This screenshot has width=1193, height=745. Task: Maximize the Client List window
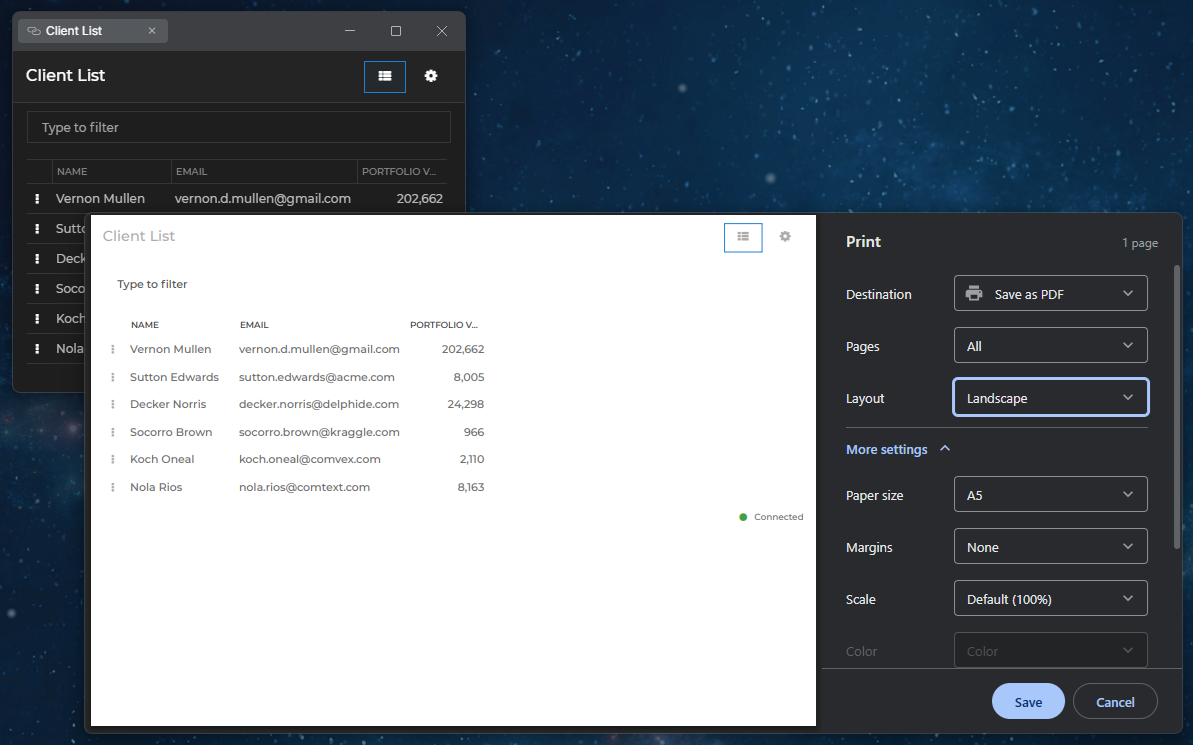396,31
